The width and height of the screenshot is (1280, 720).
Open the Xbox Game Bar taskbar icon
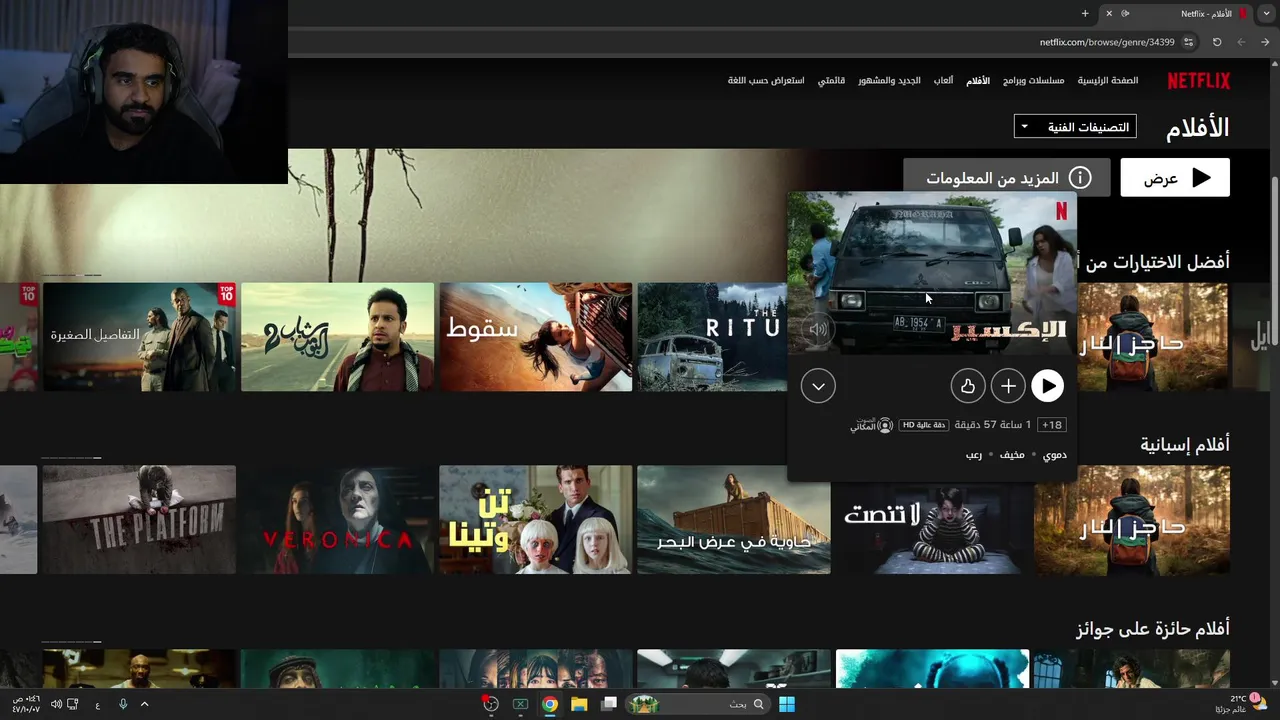520,704
